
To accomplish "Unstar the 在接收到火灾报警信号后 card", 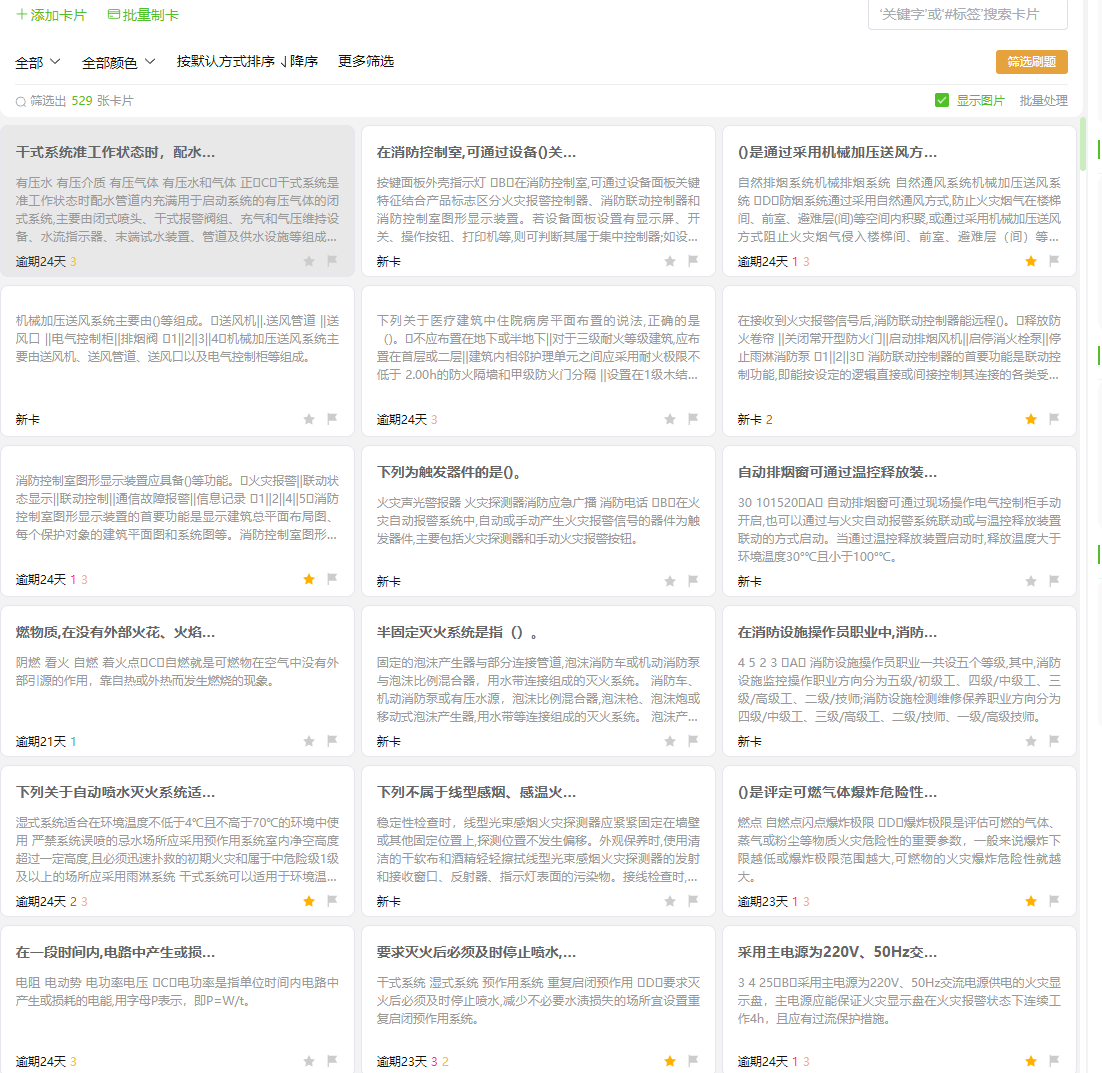I will coord(1031,420).
